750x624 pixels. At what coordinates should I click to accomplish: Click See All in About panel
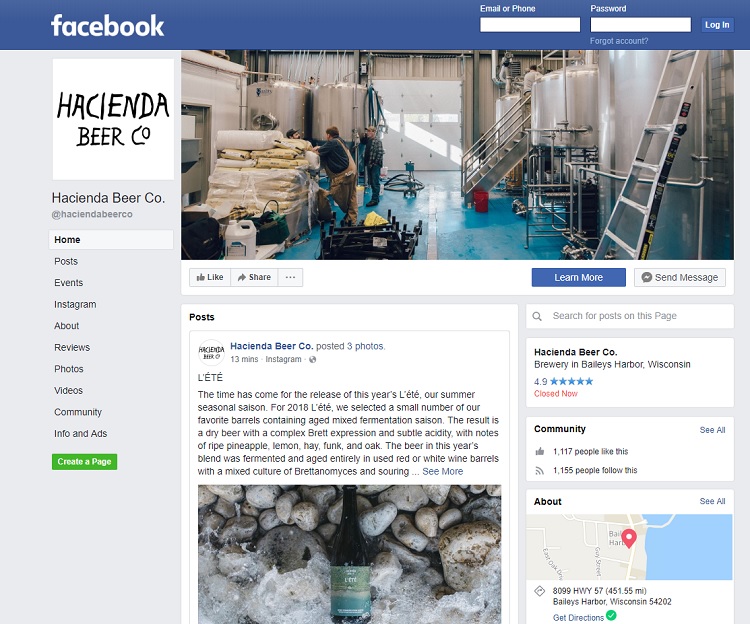[x=712, y=502]
